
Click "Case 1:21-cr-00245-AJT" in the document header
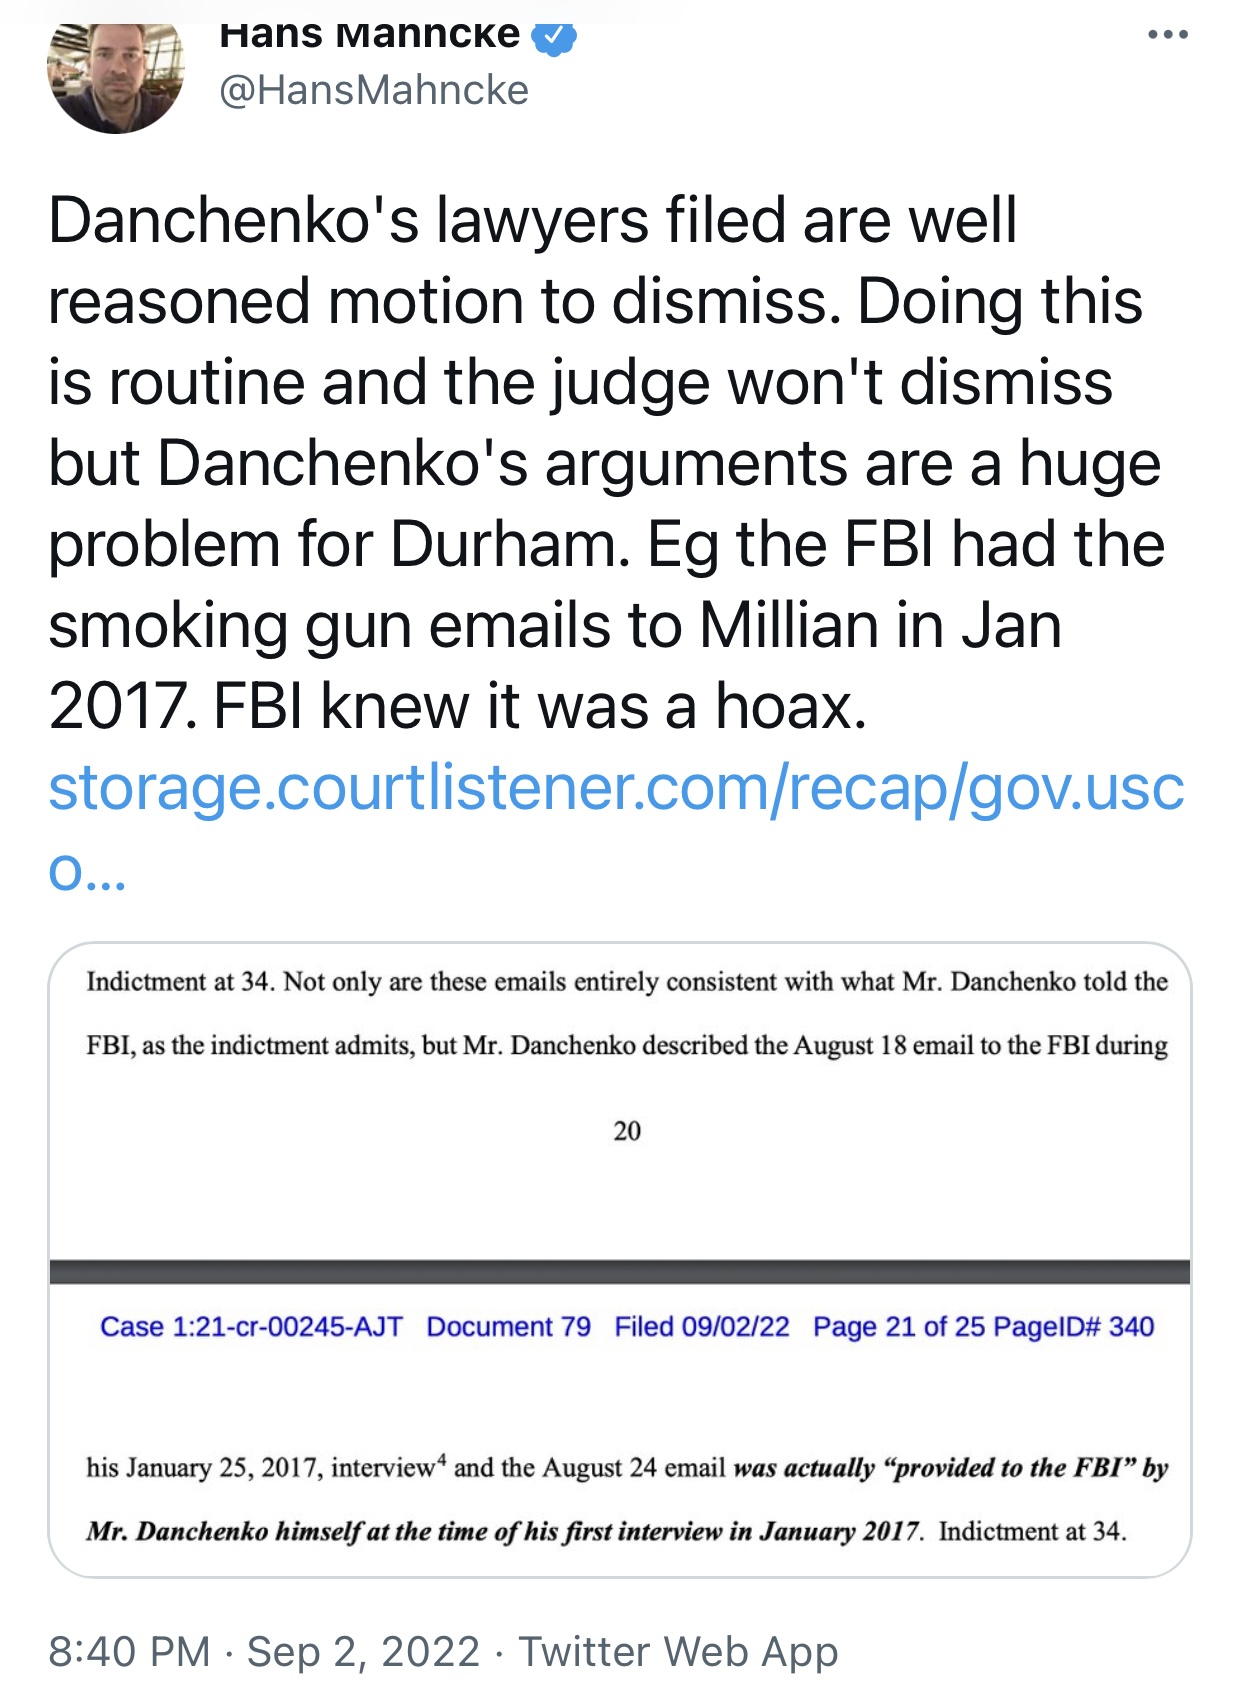pyautogui.click(x=251, y=1327)
